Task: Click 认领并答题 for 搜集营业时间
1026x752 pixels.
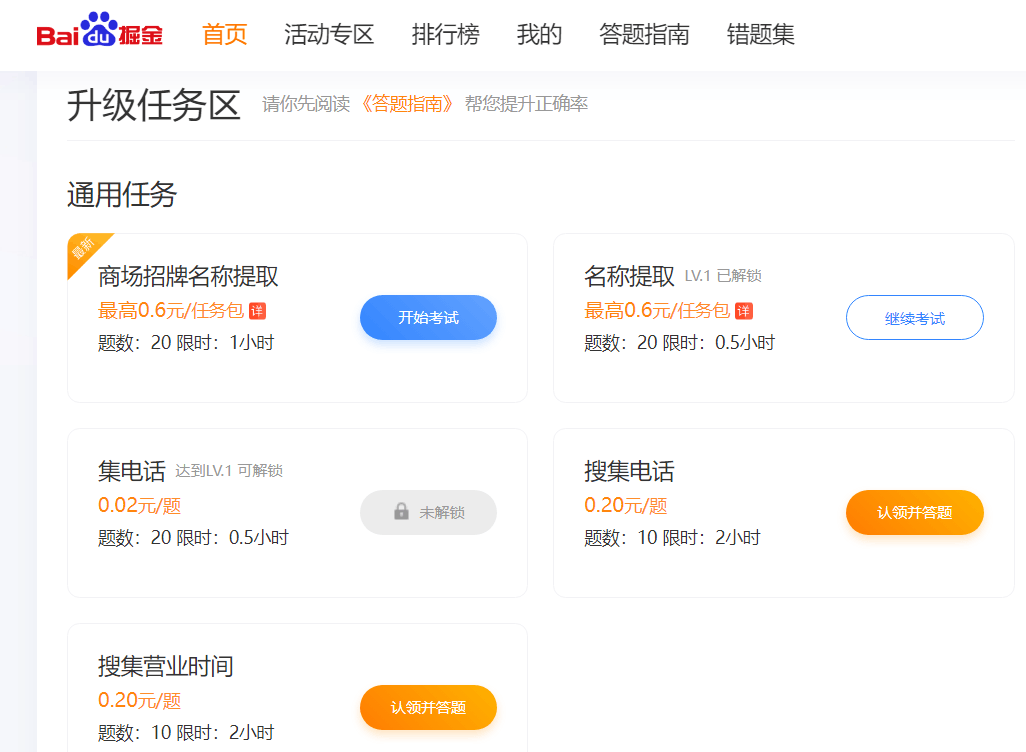Action: pos(429,707)
